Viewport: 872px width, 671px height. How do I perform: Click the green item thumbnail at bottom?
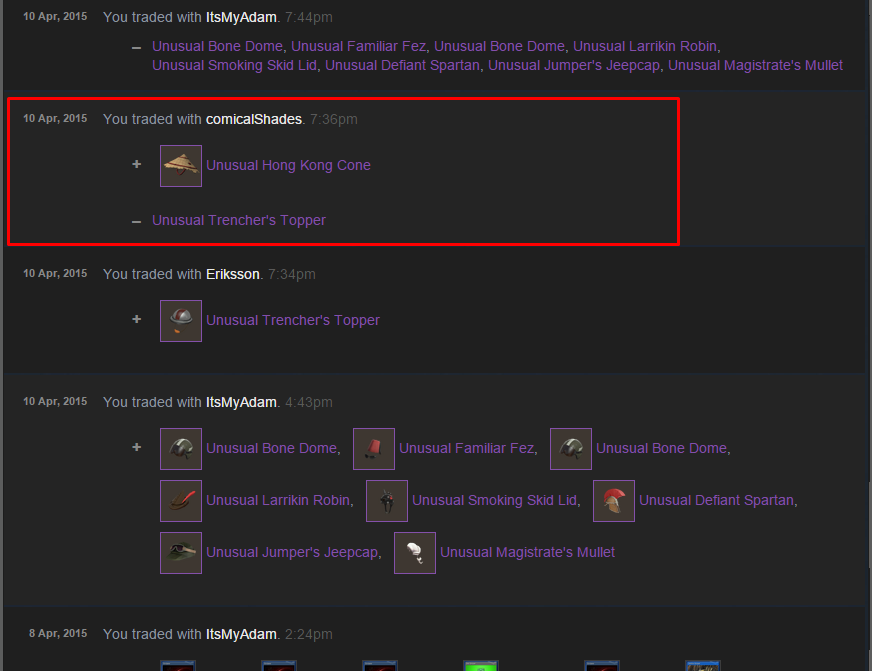pos(480,665)
